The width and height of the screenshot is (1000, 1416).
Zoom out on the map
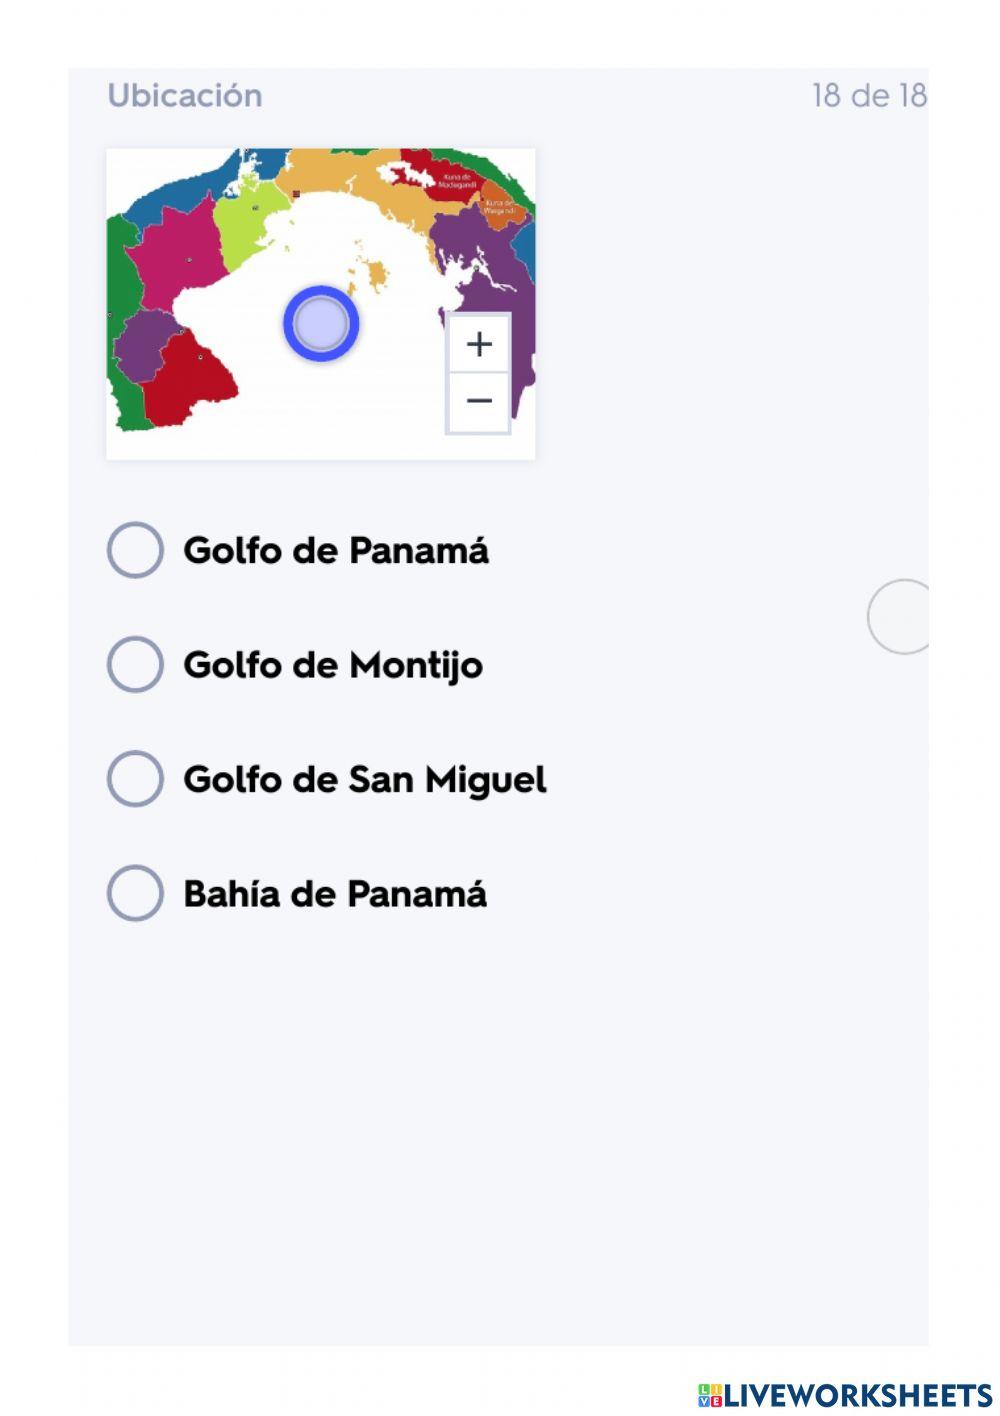(479, 401)
